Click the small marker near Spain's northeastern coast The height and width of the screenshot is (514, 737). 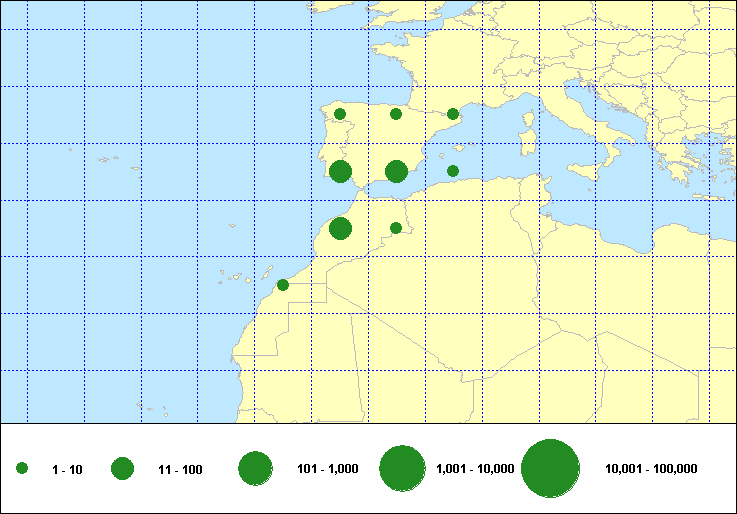453,114
